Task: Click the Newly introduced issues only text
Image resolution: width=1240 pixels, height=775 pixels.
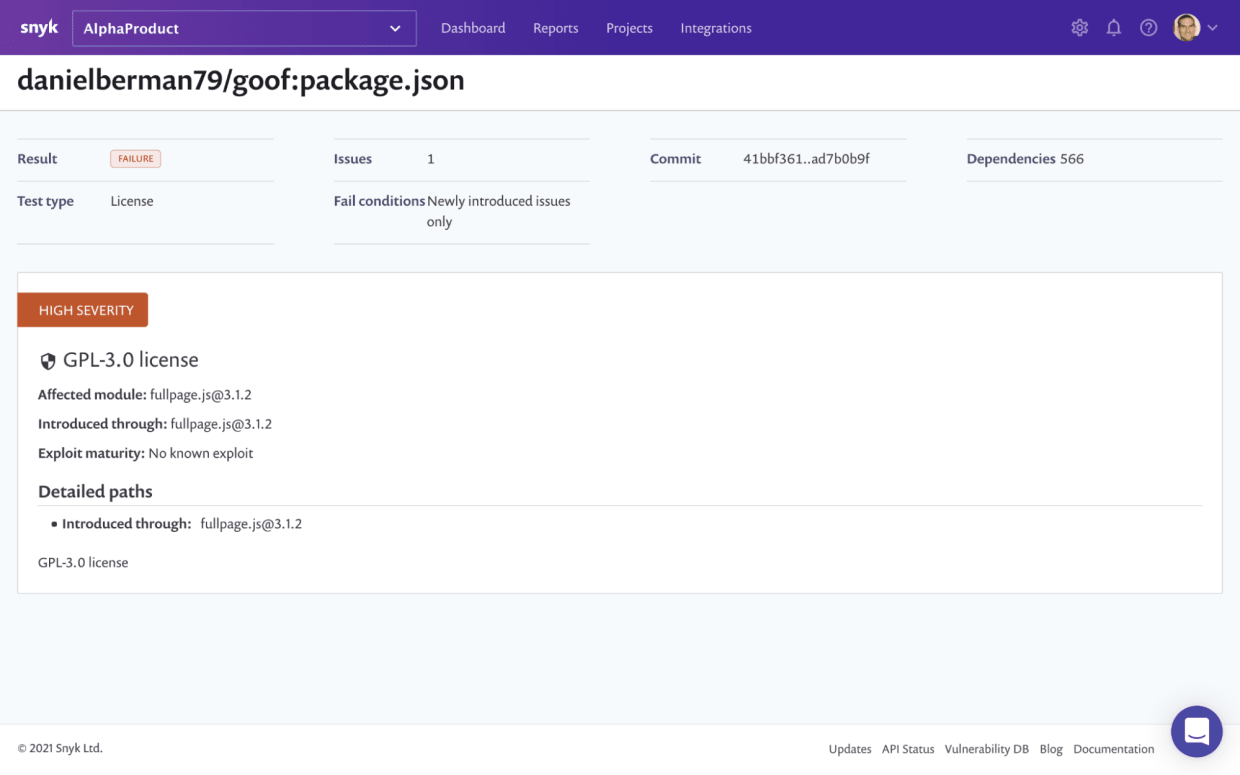Action: pos(498,211)
